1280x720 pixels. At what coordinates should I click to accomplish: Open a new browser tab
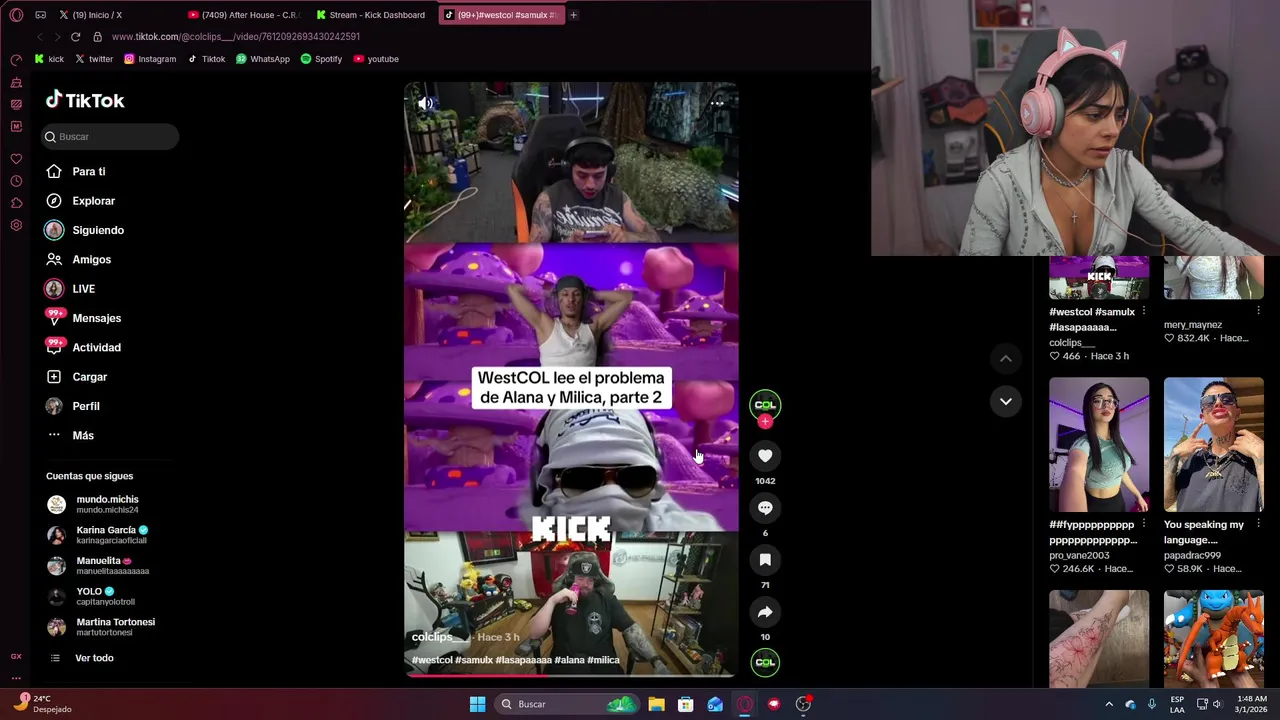pyautogui.click(x=573, y=15)
